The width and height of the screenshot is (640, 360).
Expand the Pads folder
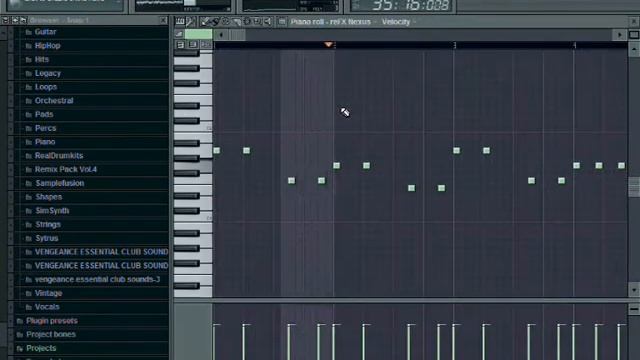[44, 115]
